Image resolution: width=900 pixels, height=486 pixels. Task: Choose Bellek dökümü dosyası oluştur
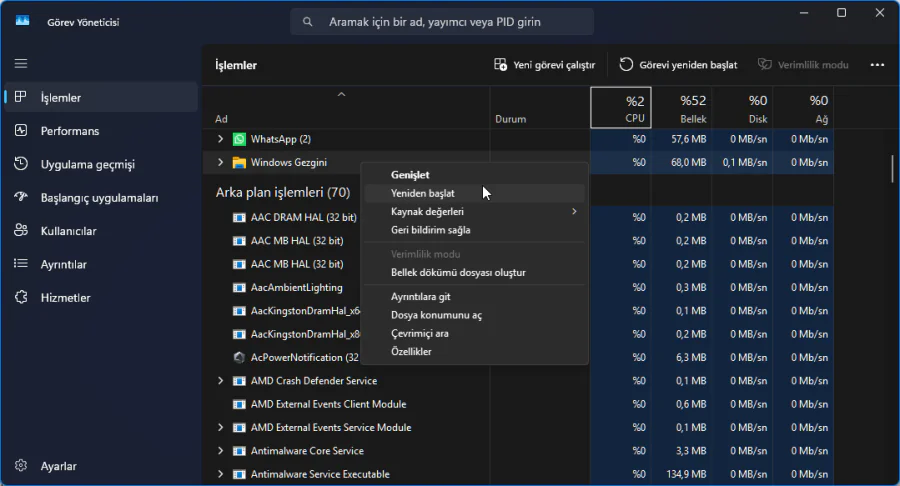[x=474, y=273]
